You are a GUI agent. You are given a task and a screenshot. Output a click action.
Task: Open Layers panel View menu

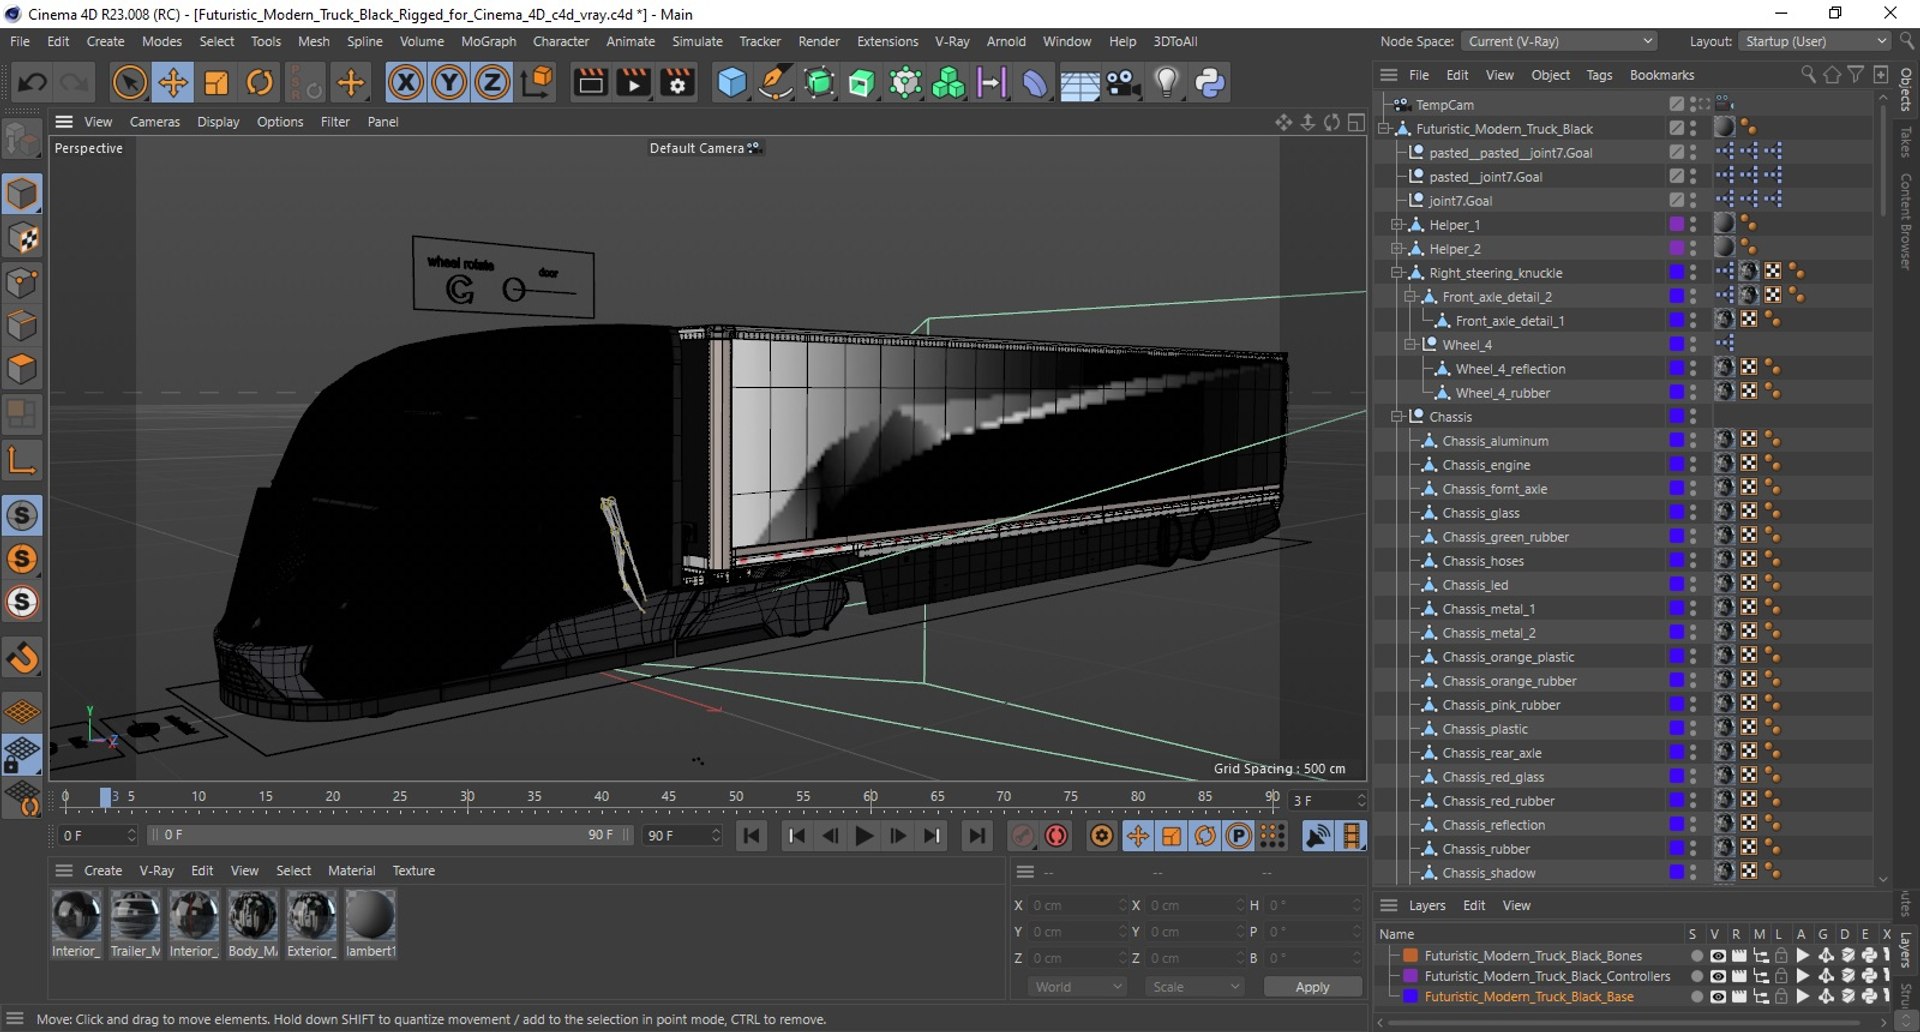1516,906
